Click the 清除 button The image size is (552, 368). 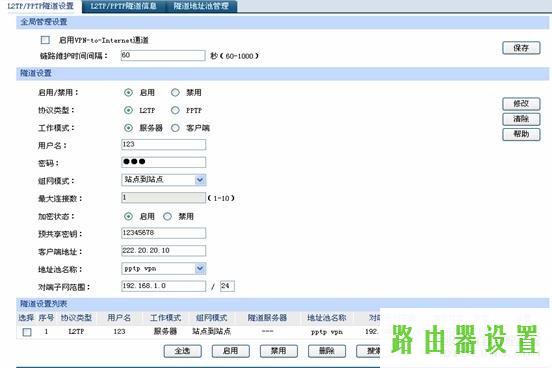521,119
